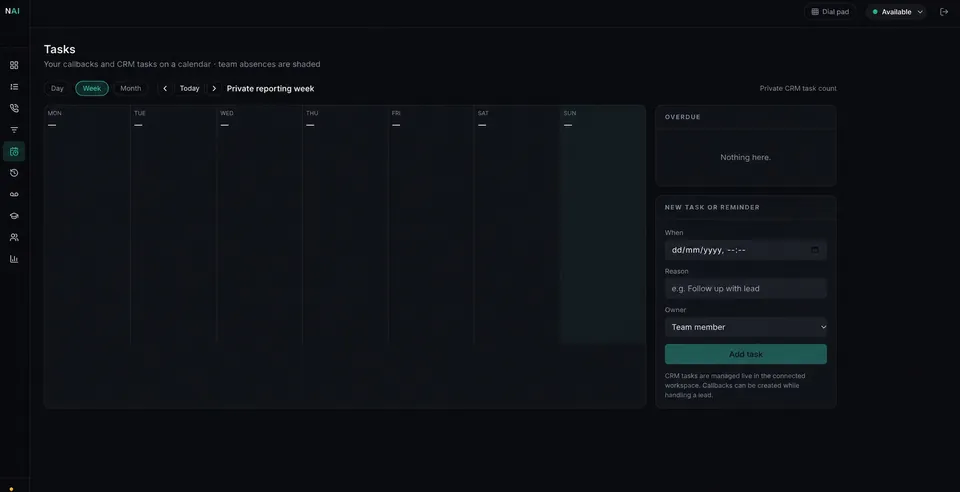Open the team people icon in sidebar
The width and height of the screenshot is (960, 492).
(x=14, y=237)
